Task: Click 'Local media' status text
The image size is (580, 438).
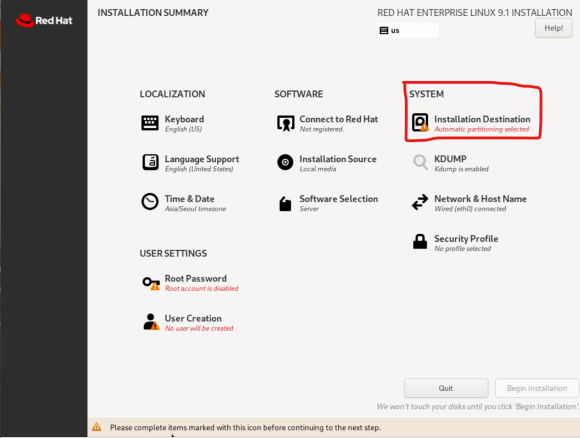Action: [318, 169]
